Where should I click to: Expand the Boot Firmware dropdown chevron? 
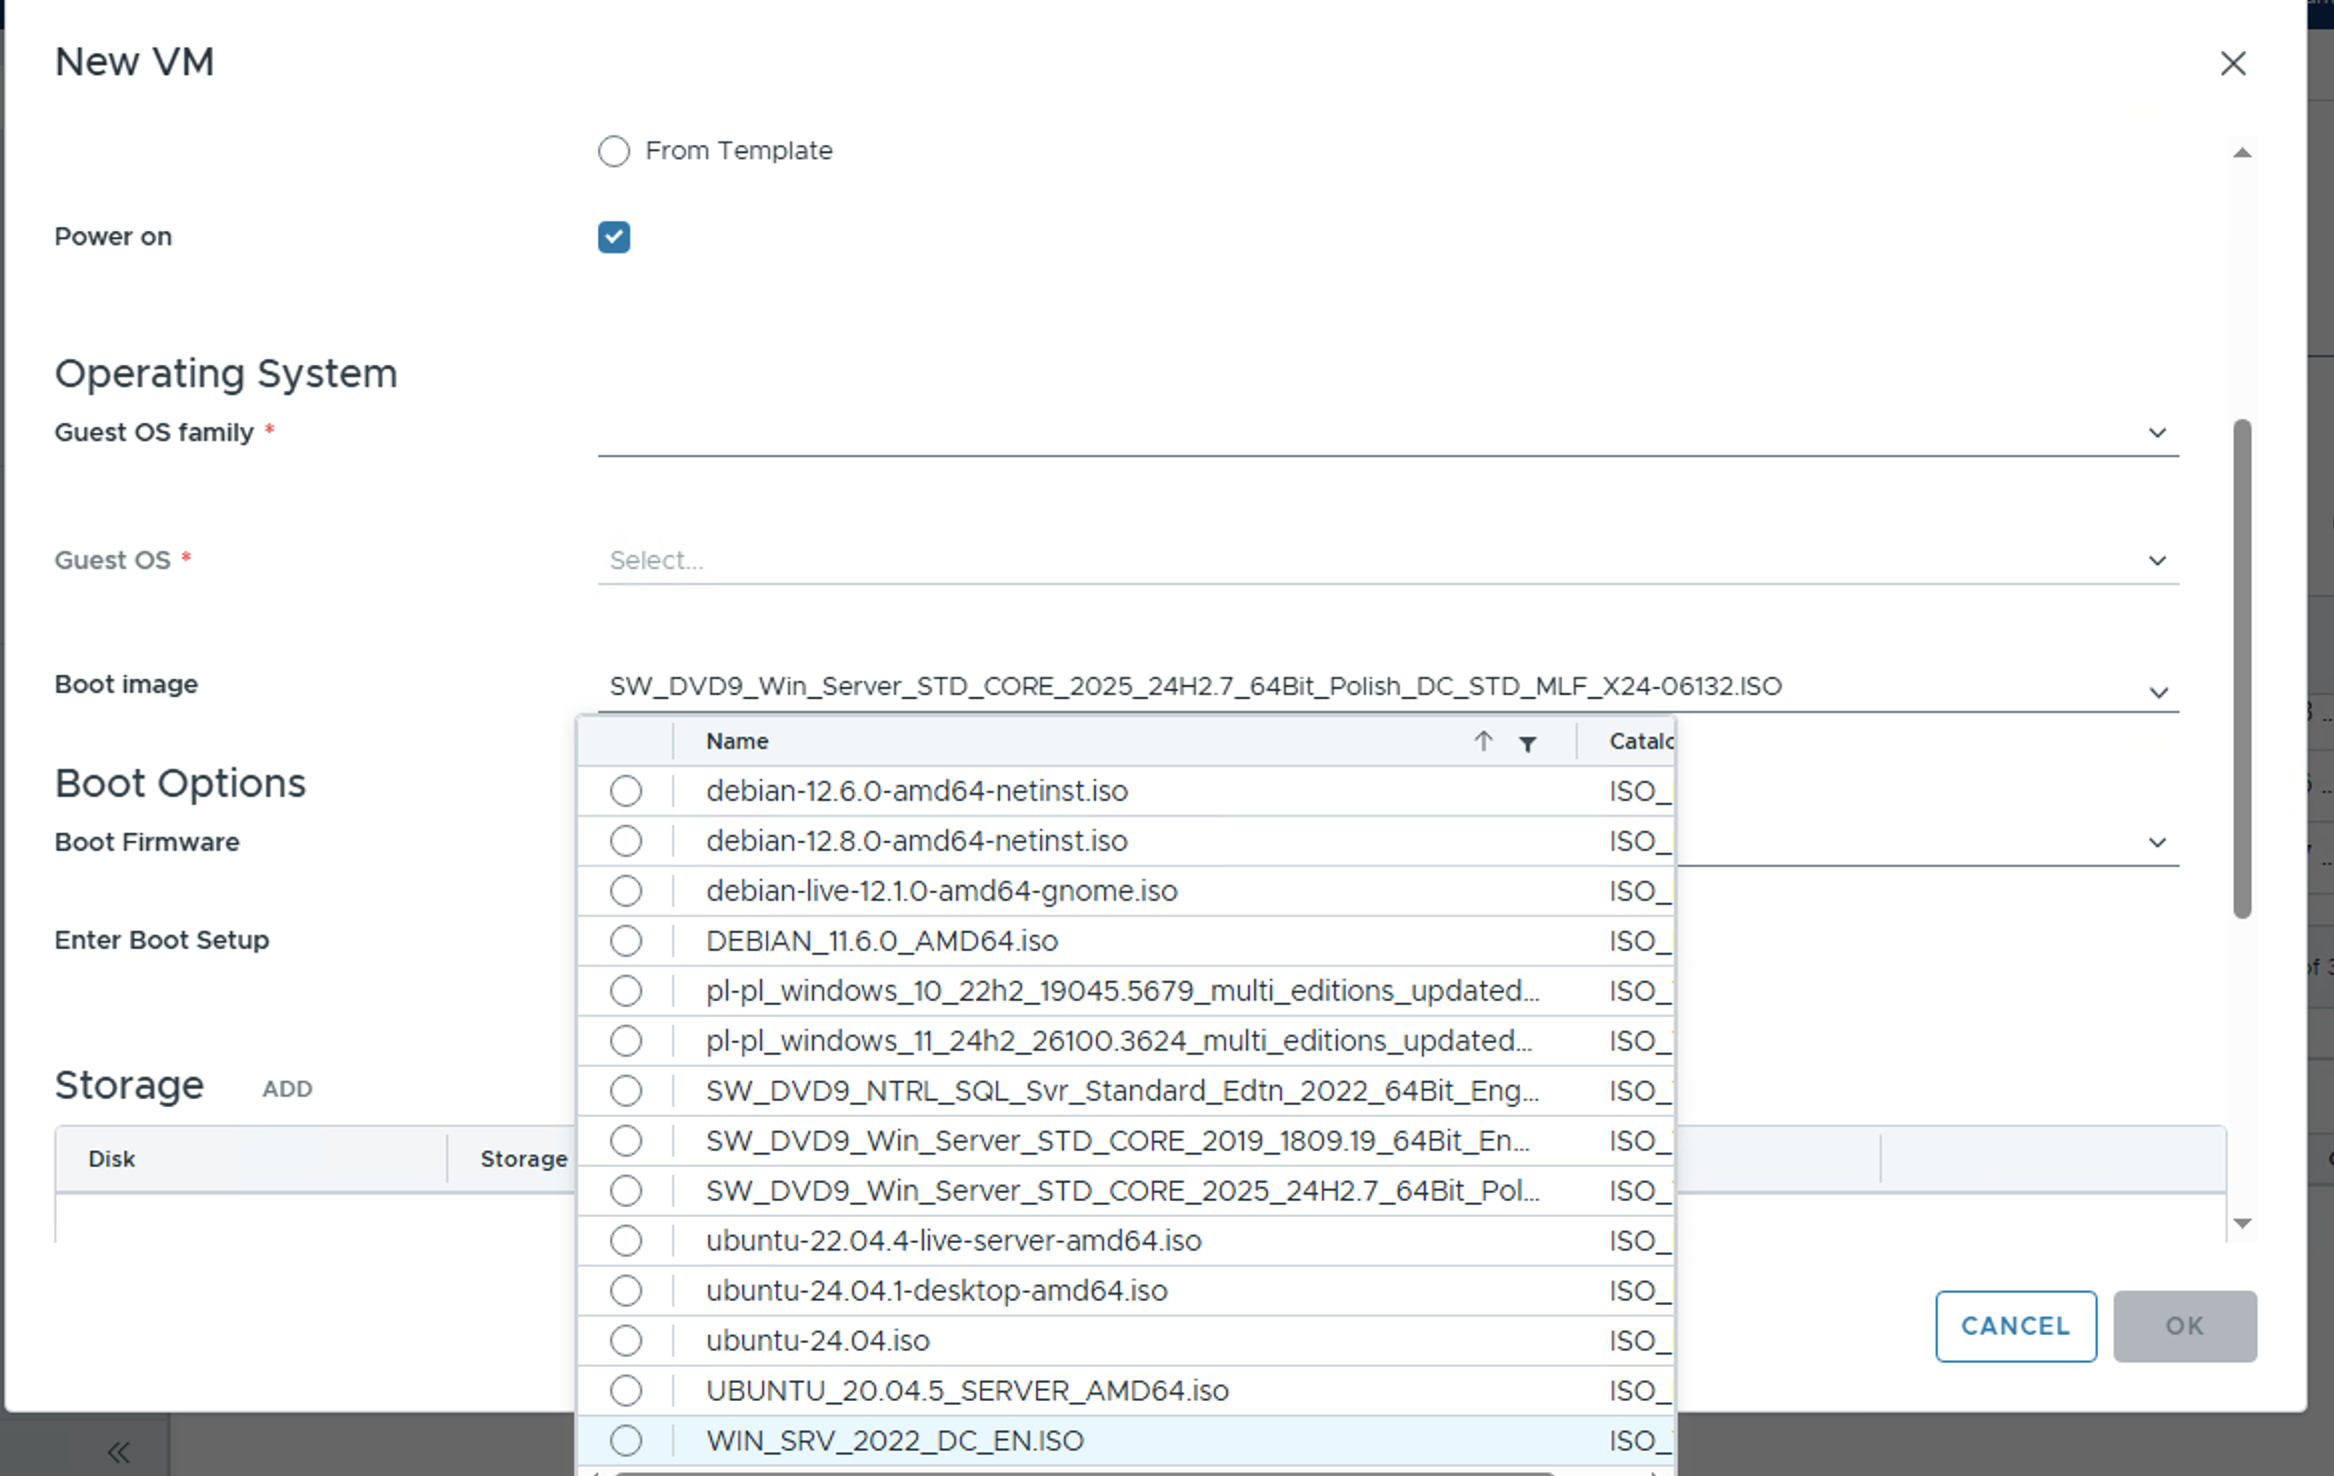click(x=2157, y=843)
